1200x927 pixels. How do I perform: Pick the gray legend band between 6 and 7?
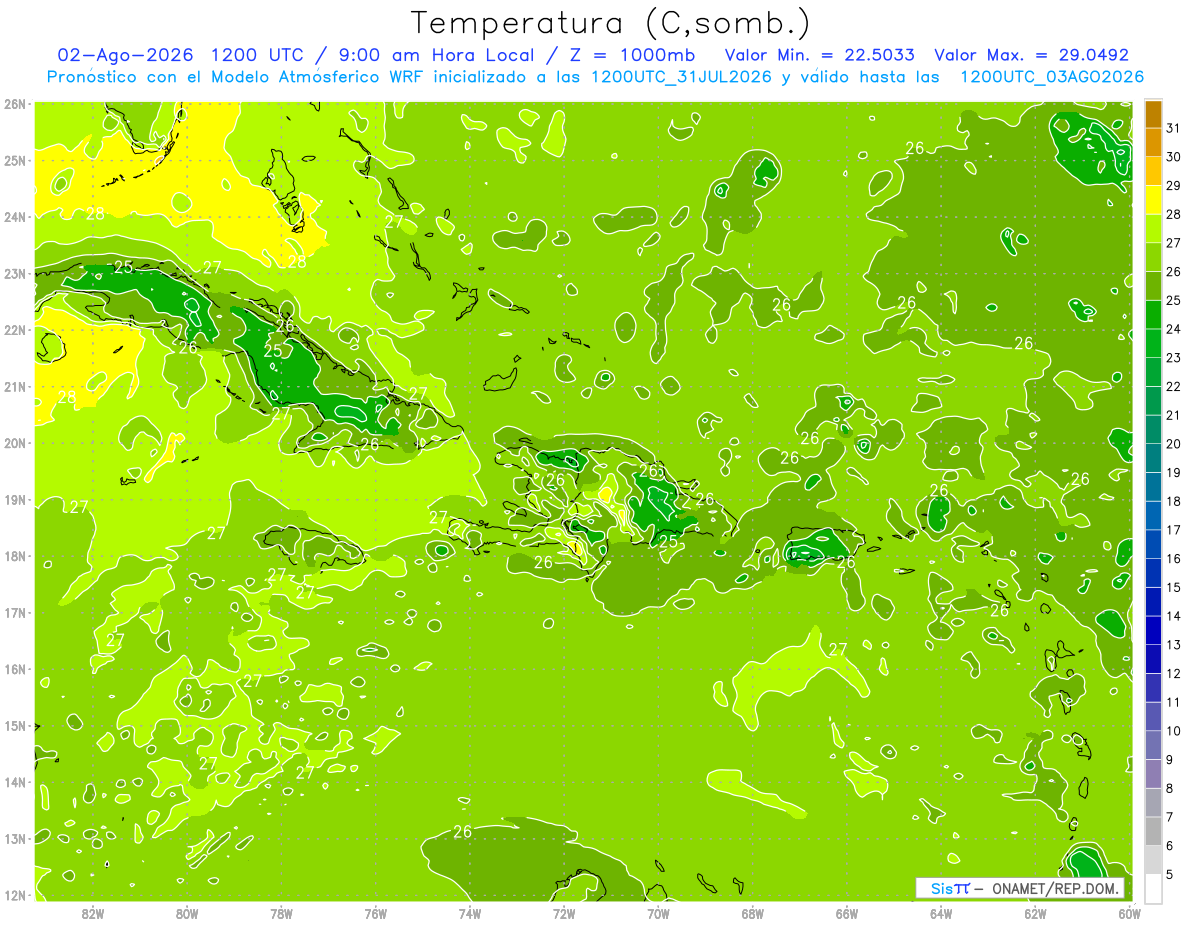[1153, 830]
